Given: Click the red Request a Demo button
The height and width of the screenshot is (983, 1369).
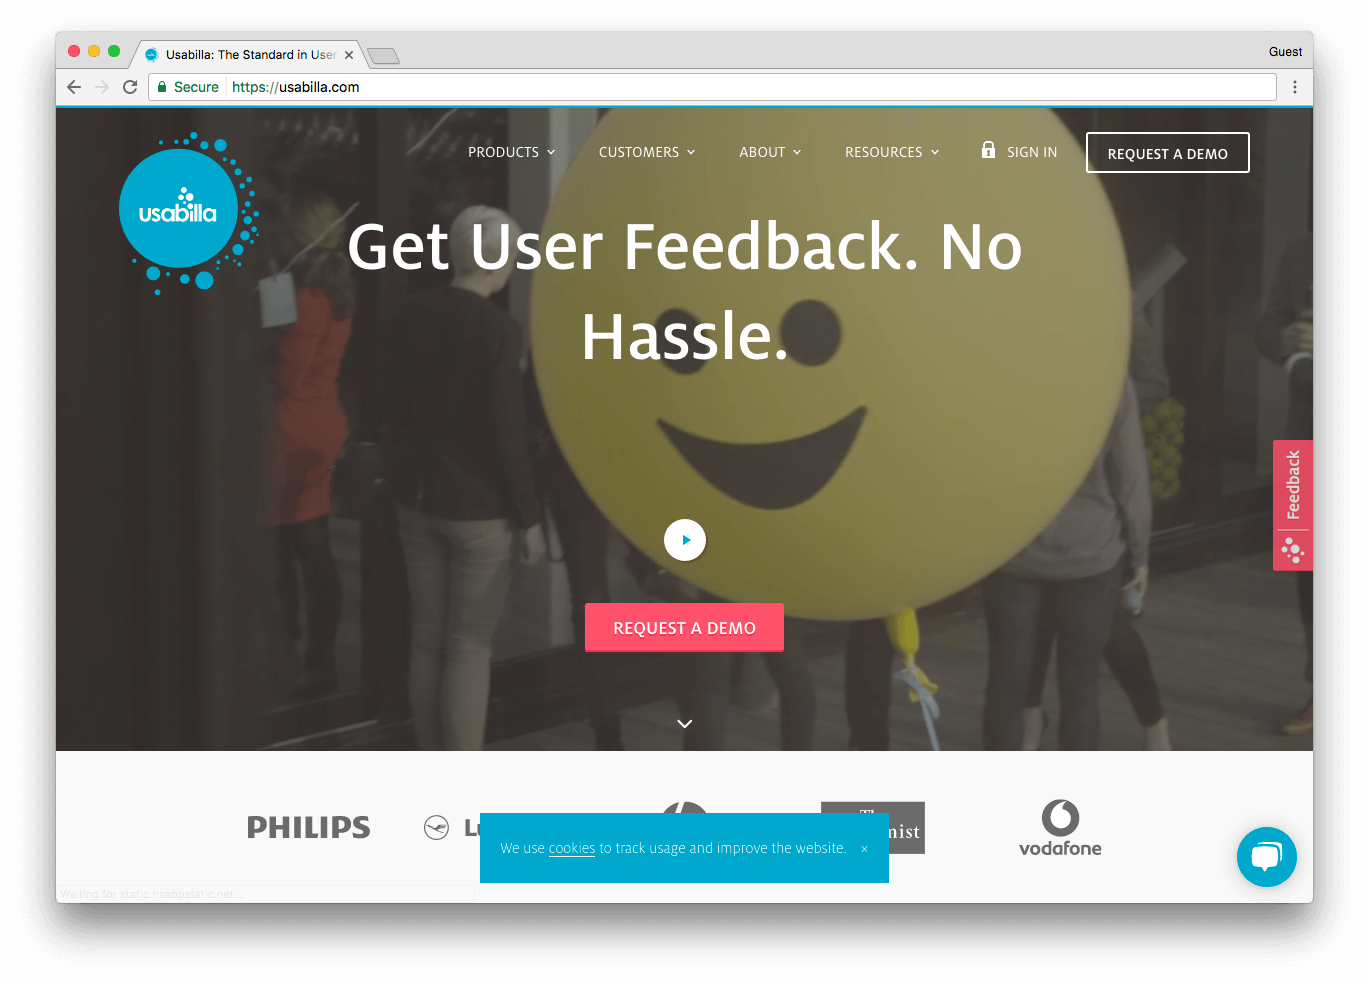Looking at the screenshot, I should [684, 627].
